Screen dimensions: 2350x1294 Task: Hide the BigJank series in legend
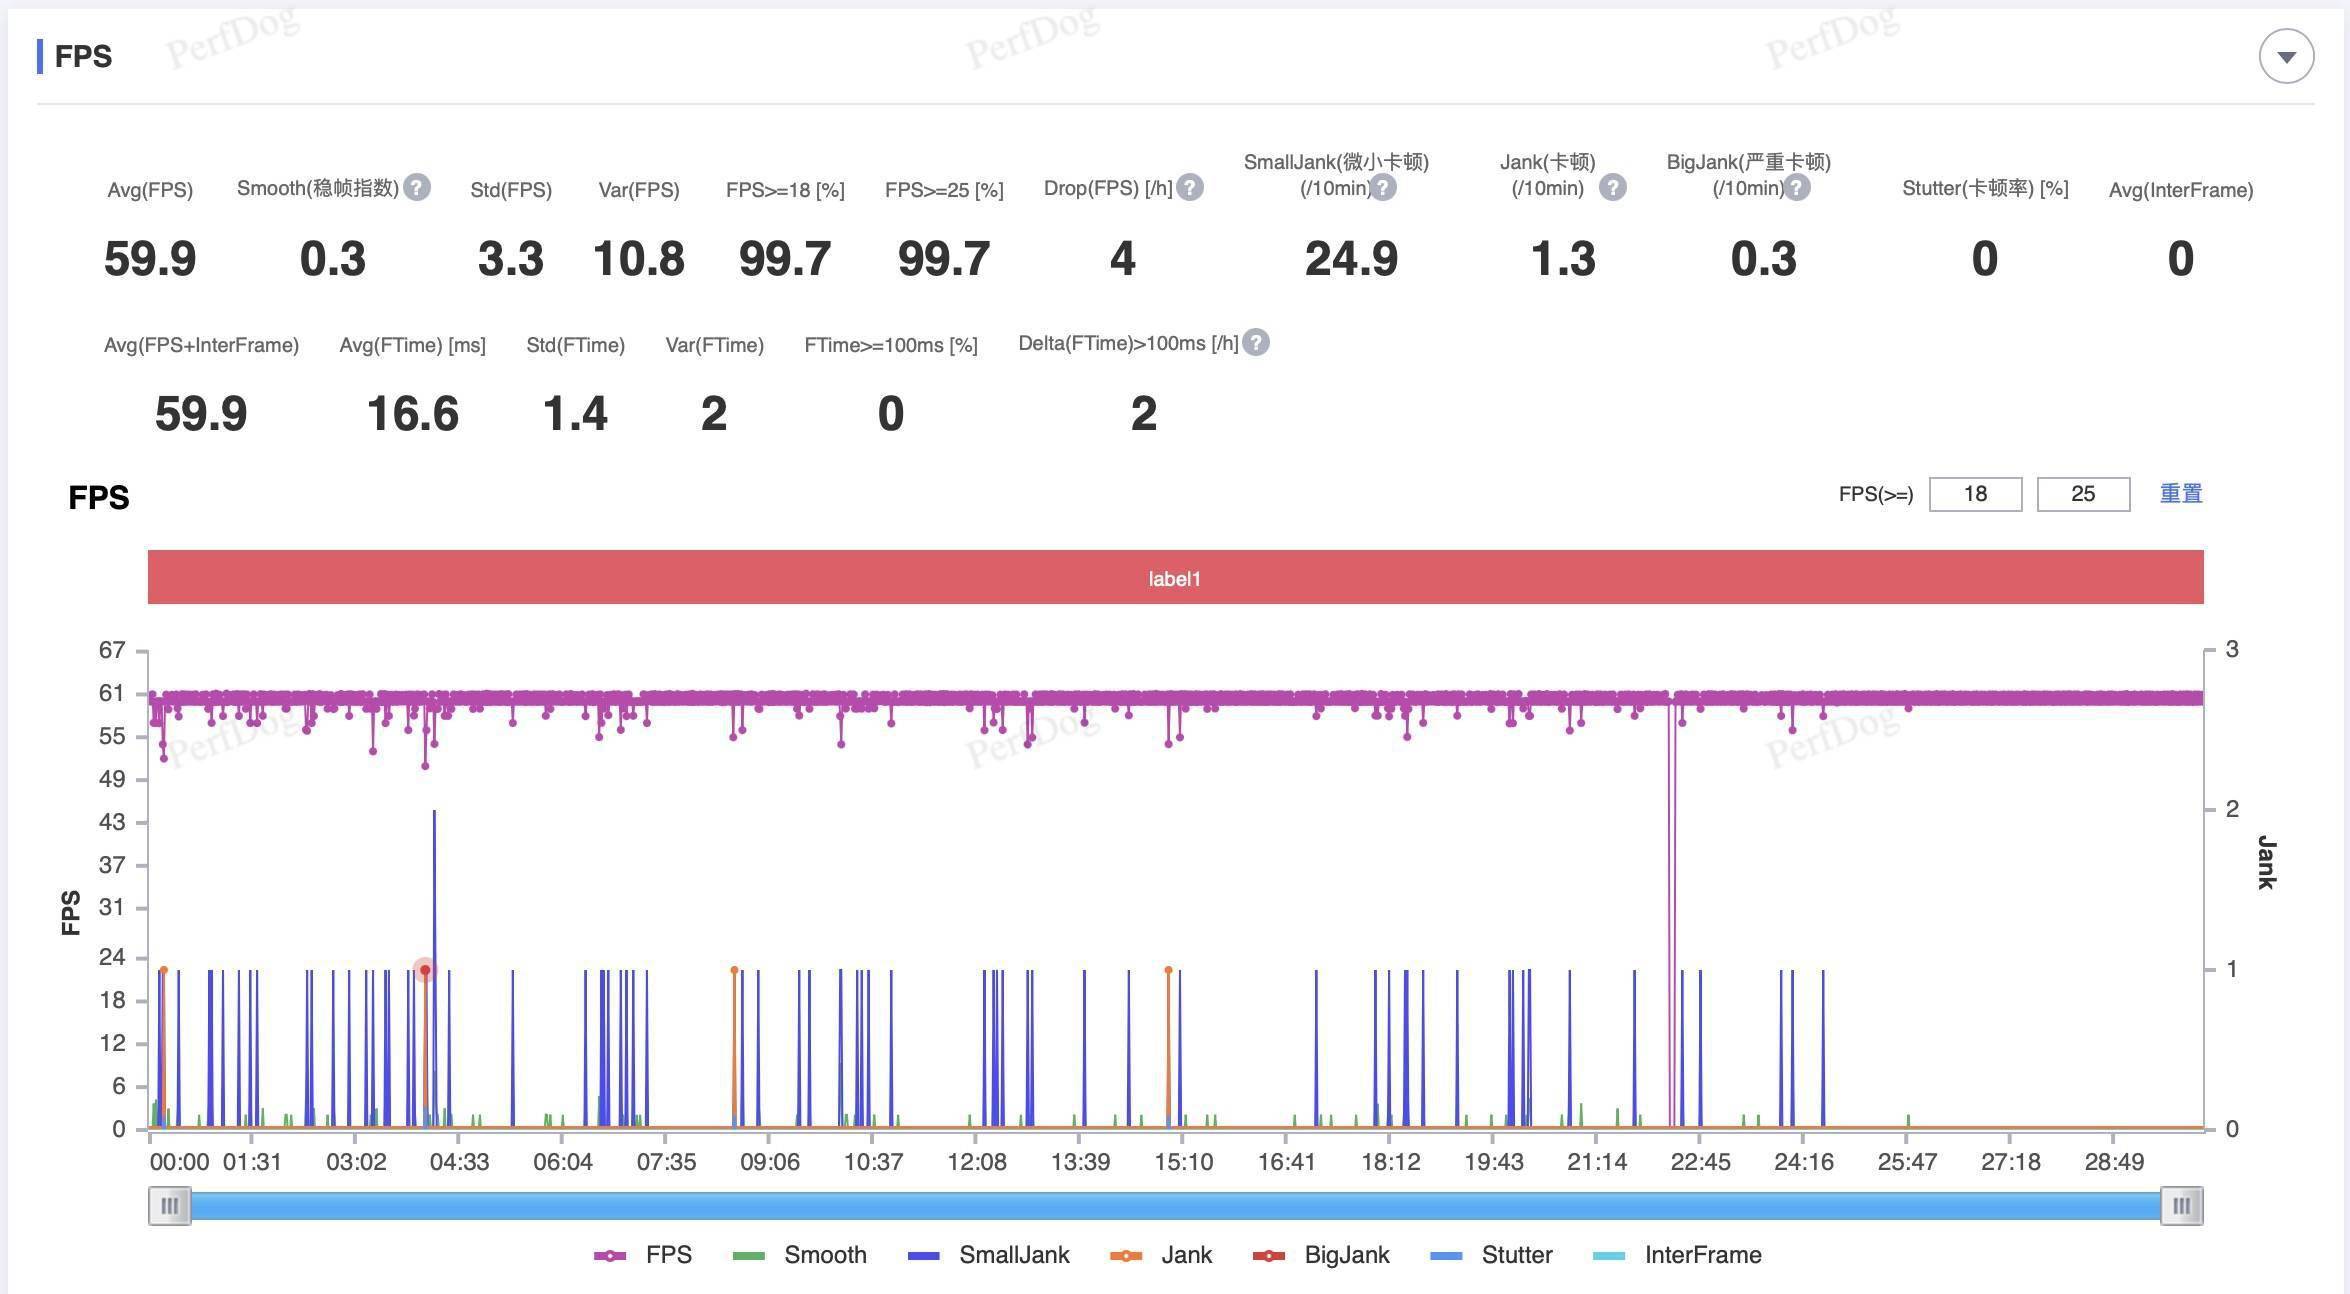[x=1321, y=1255]
